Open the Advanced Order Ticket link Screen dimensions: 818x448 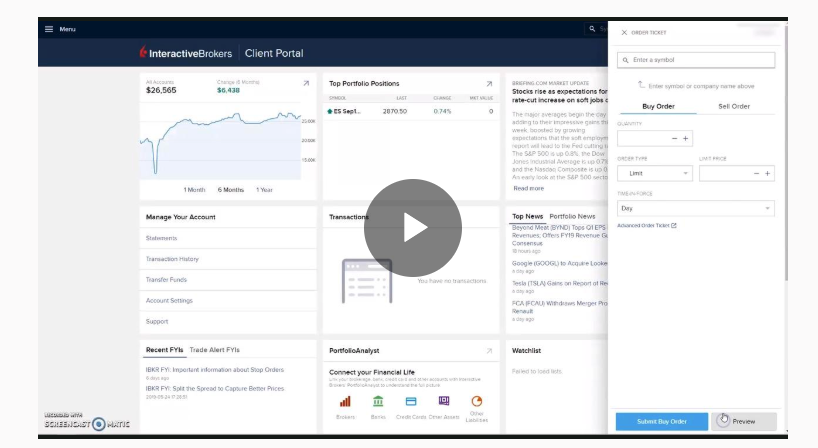click(646, 226)
